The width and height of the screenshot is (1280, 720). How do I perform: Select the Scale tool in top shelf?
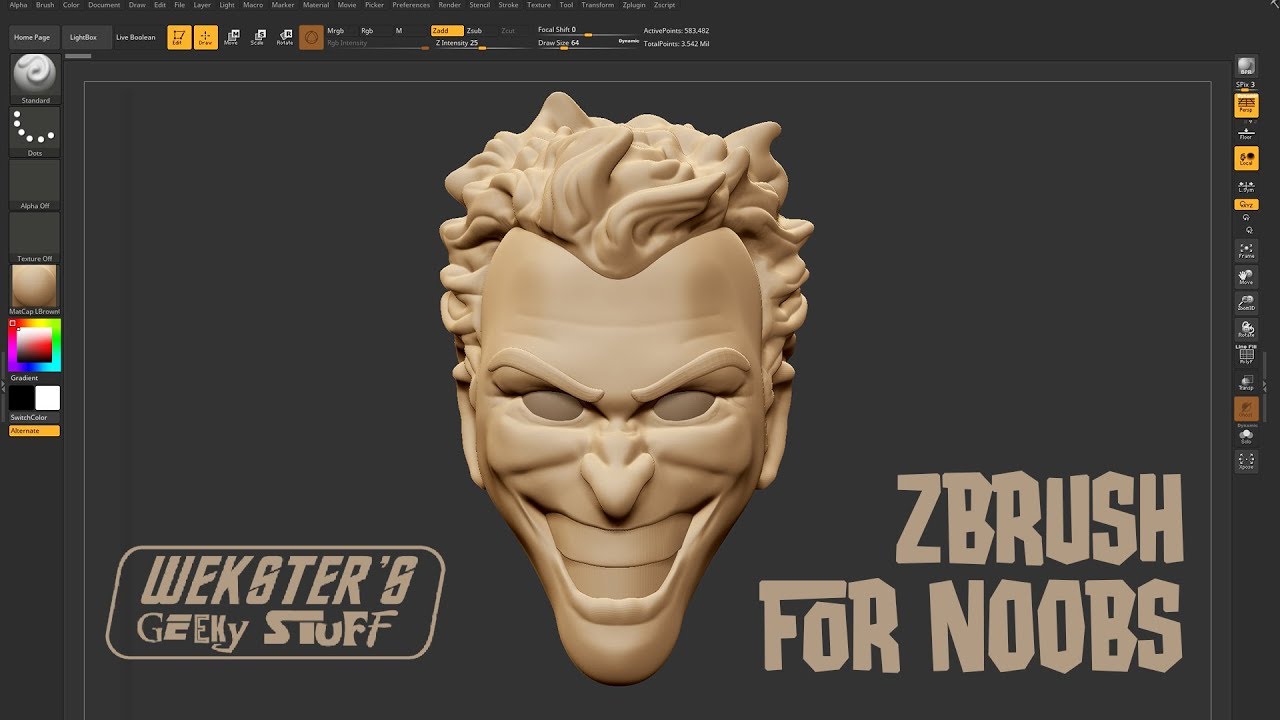pos(258,38)
